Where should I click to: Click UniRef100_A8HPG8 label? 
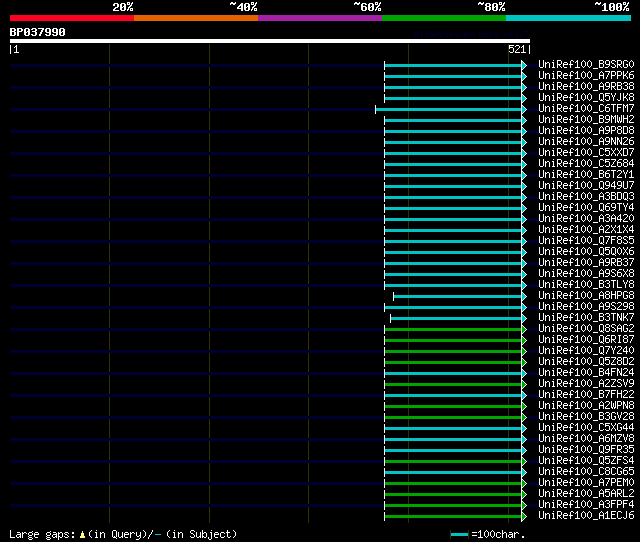pyautogui.click(x=586, y=296)
